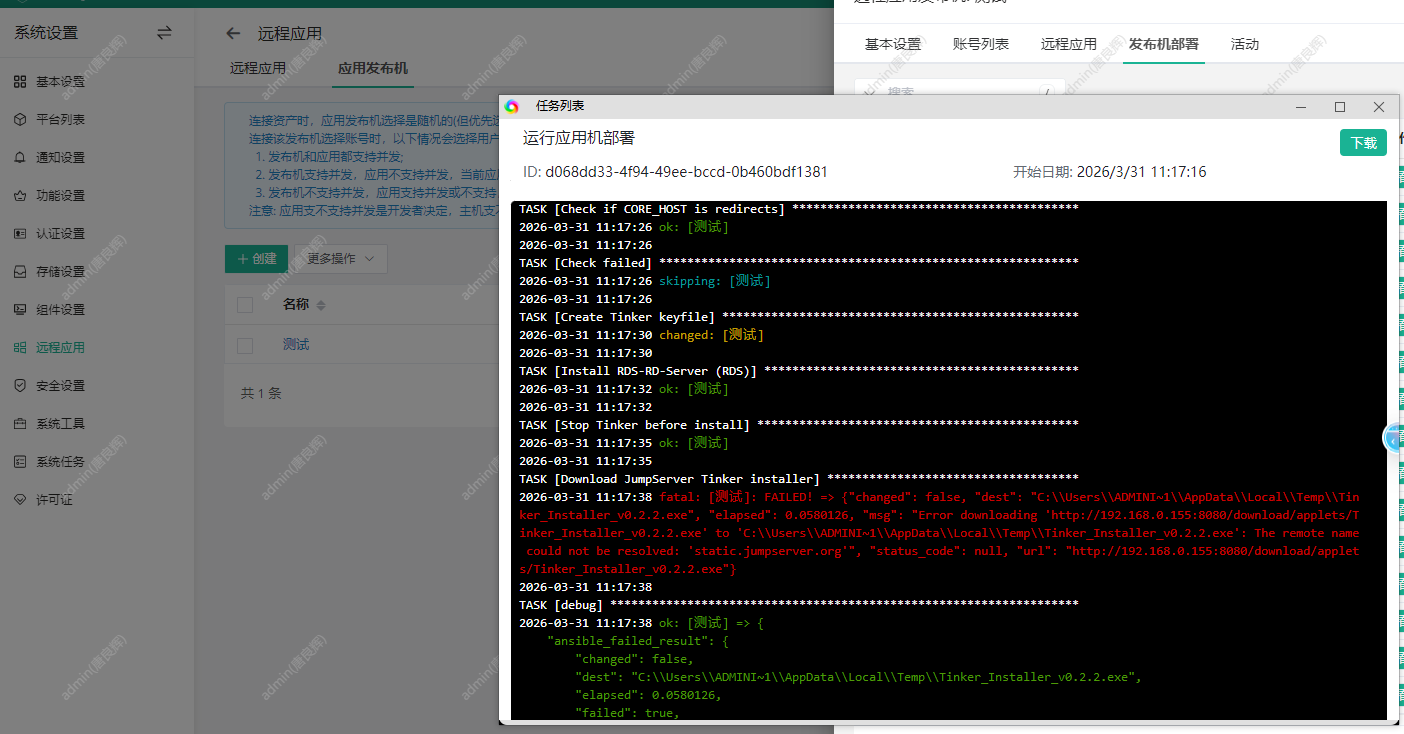Switch to the 应用发布机 tab
Image resolution: width=1404 pixels, height=734 pixels.
click(x=372, y=69)
